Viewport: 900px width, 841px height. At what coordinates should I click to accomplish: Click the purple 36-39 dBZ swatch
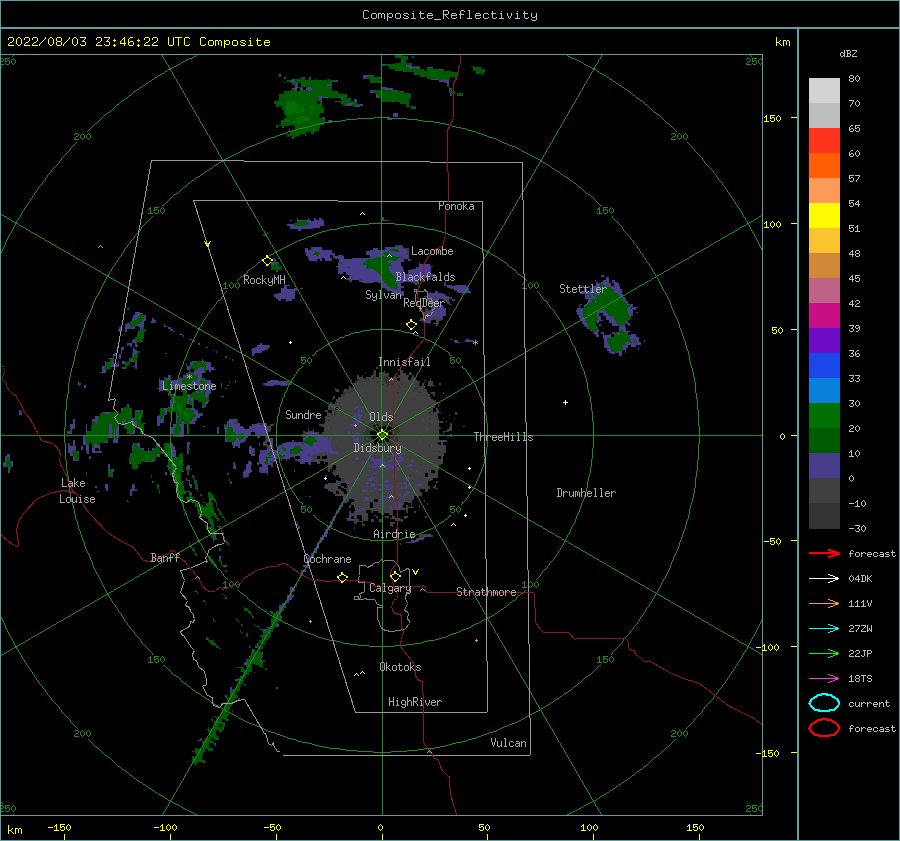click(x=824, y=340)
